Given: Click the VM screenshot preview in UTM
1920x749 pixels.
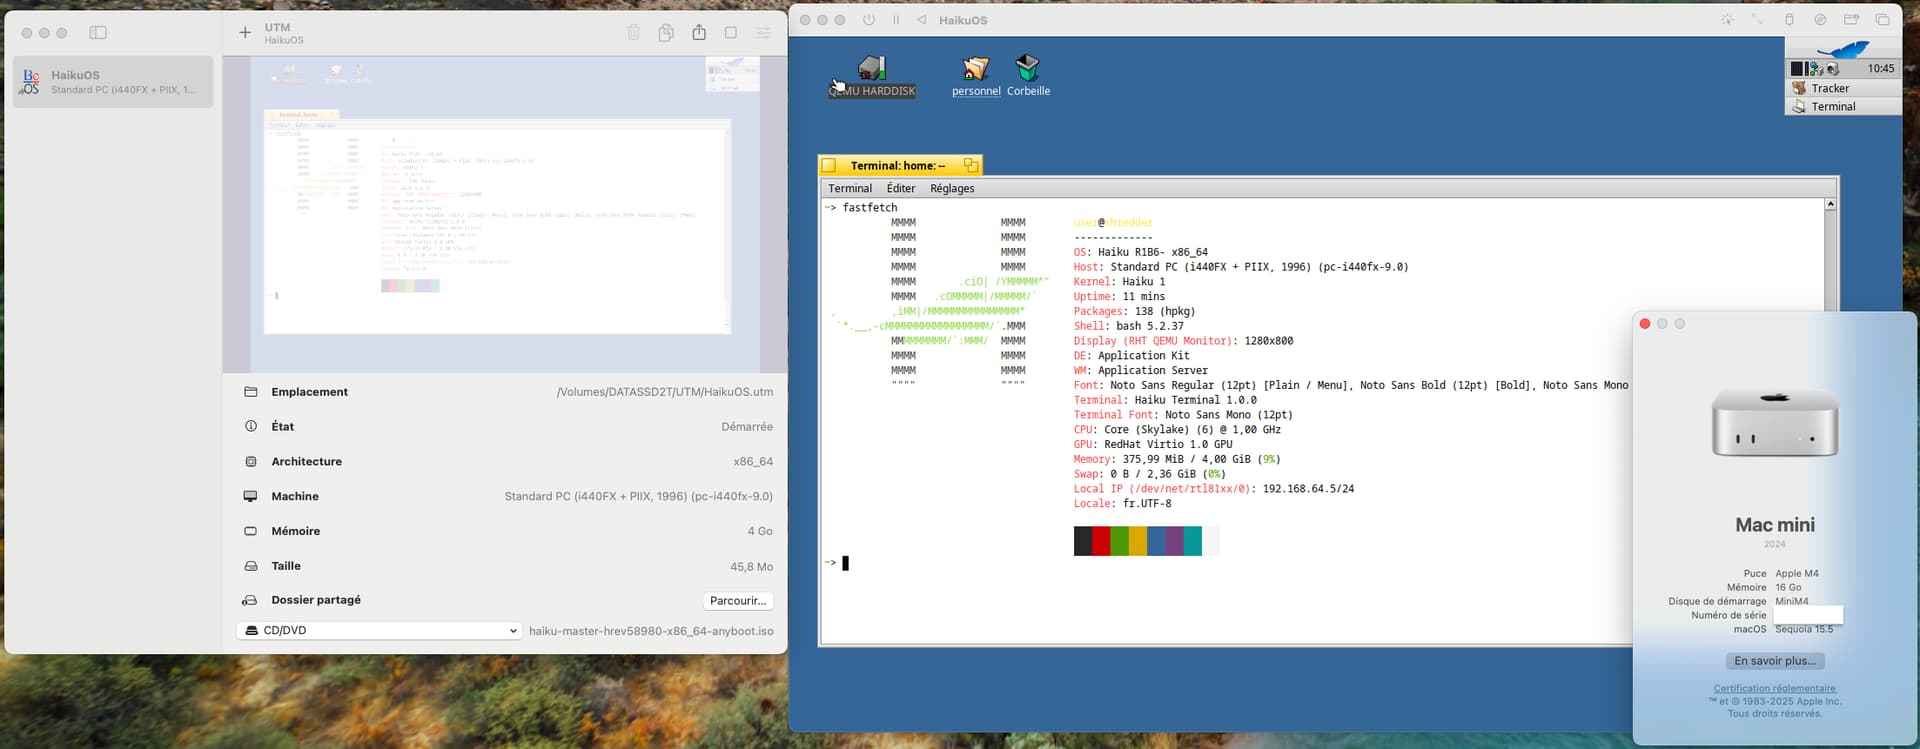Looking at the screenshot, I should pyautogui.click(x=505, y=215).
